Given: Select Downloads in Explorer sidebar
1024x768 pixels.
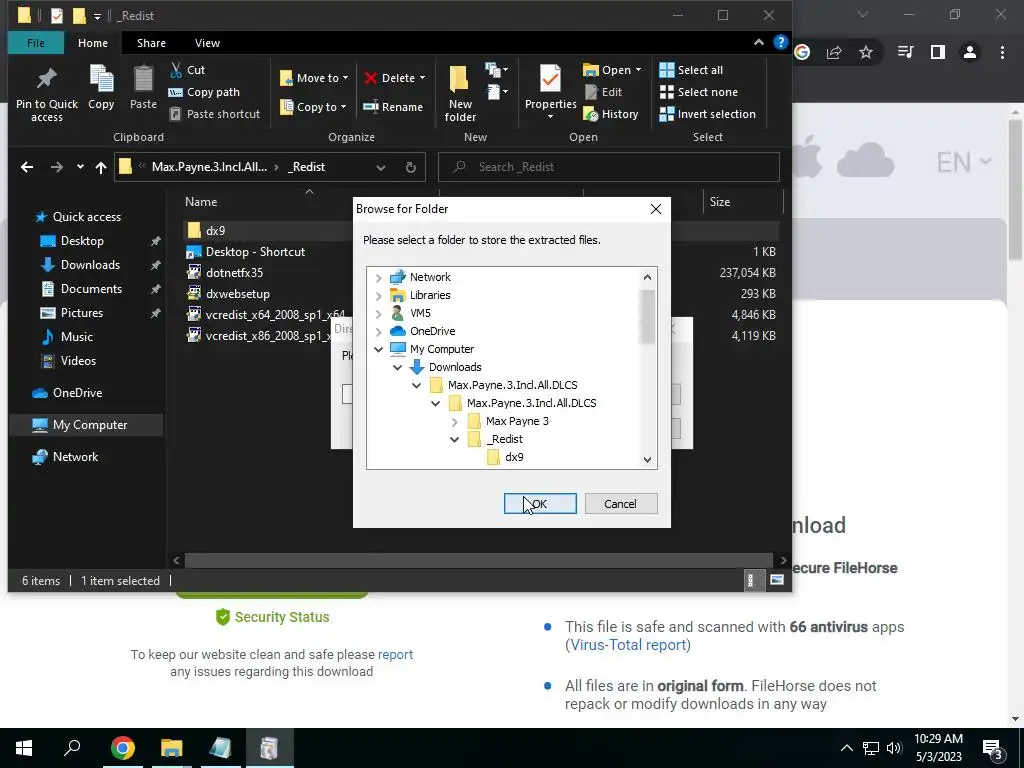Looking at the screenshot, I should (89, 265).
